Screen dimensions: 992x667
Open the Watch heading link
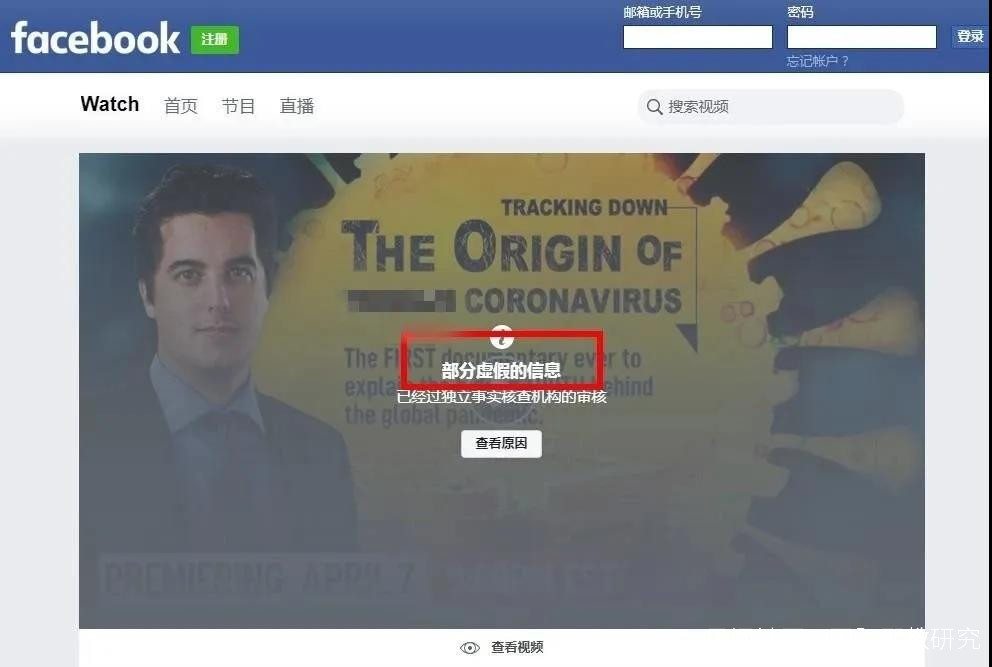109,104
